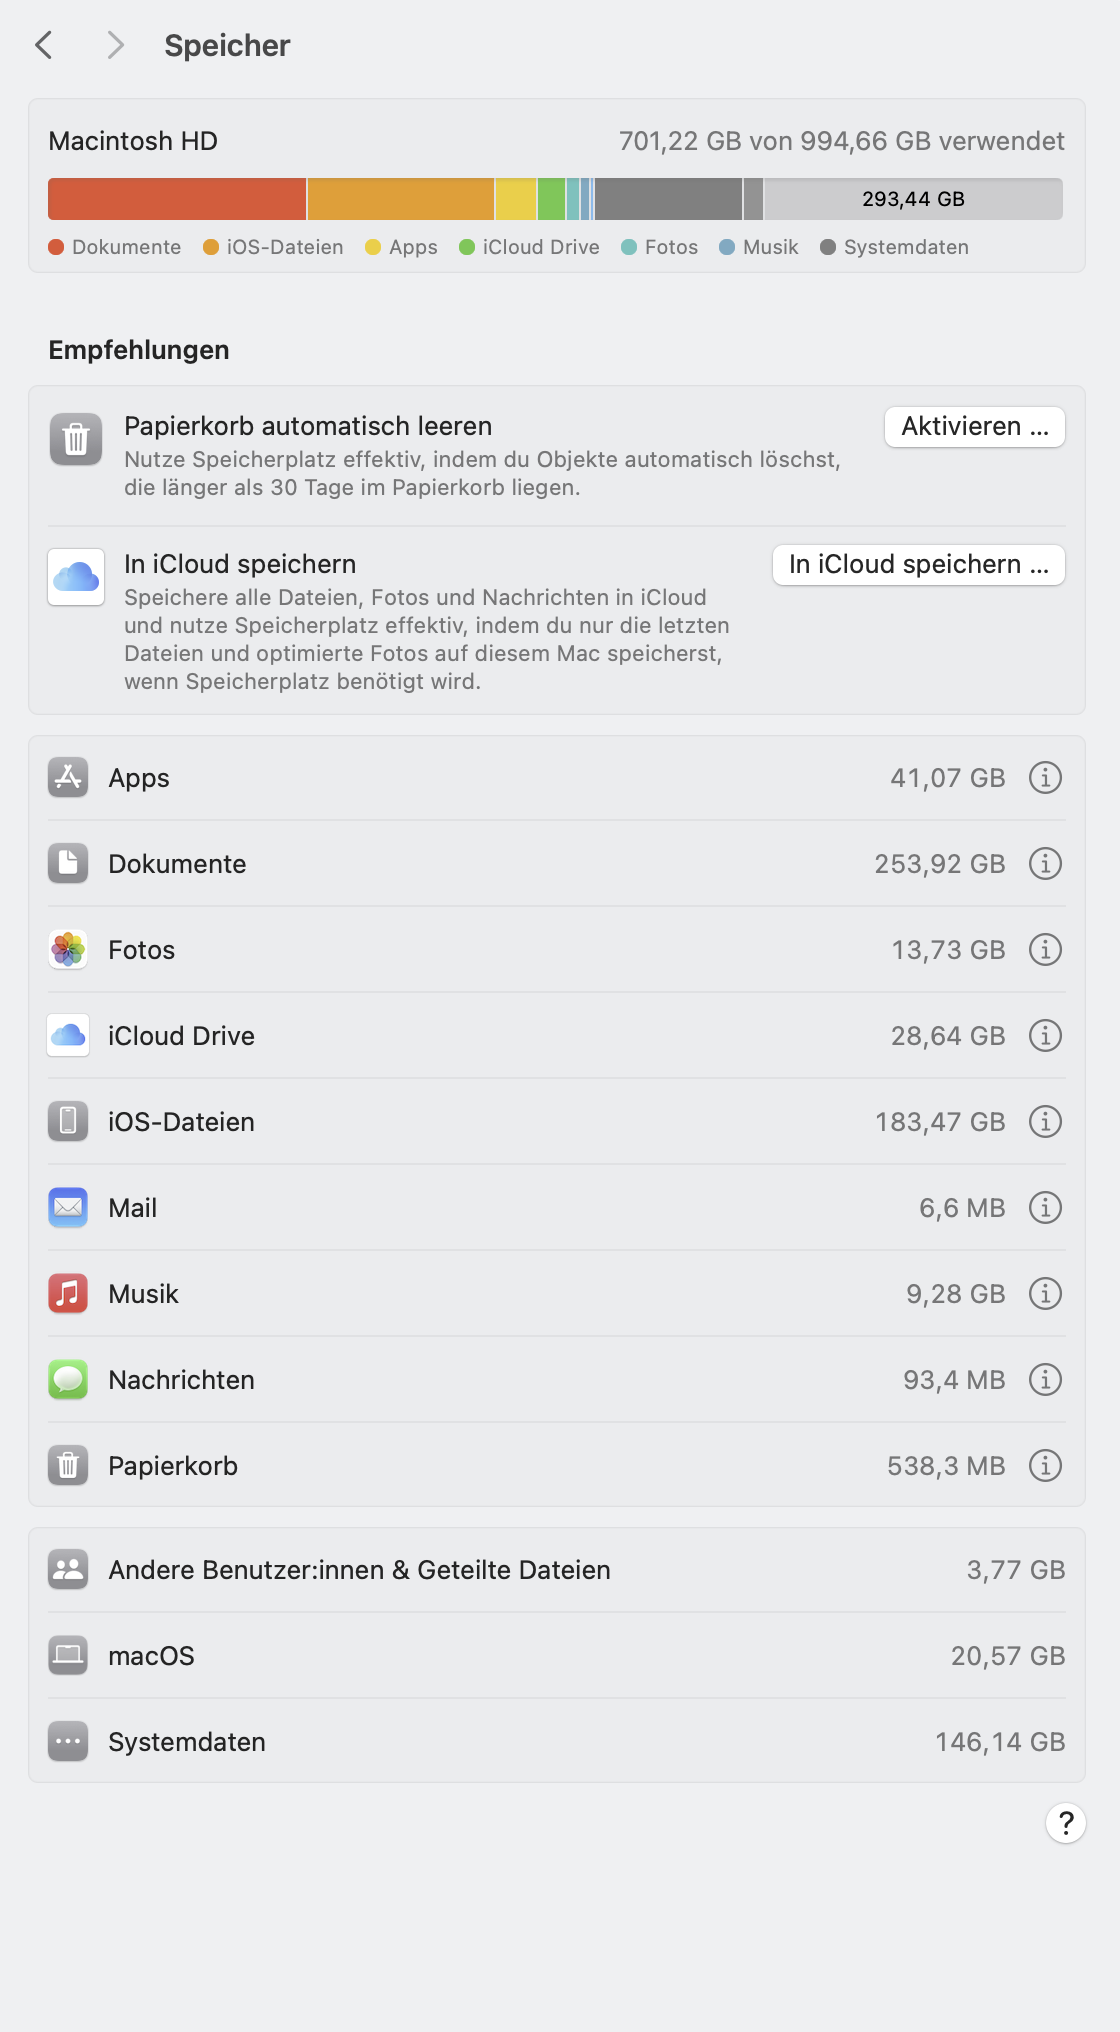The height and width of the screenshot is (2032, 1120).
Task: Open iOS-Dateien info details
Action: (1045, 1122)
